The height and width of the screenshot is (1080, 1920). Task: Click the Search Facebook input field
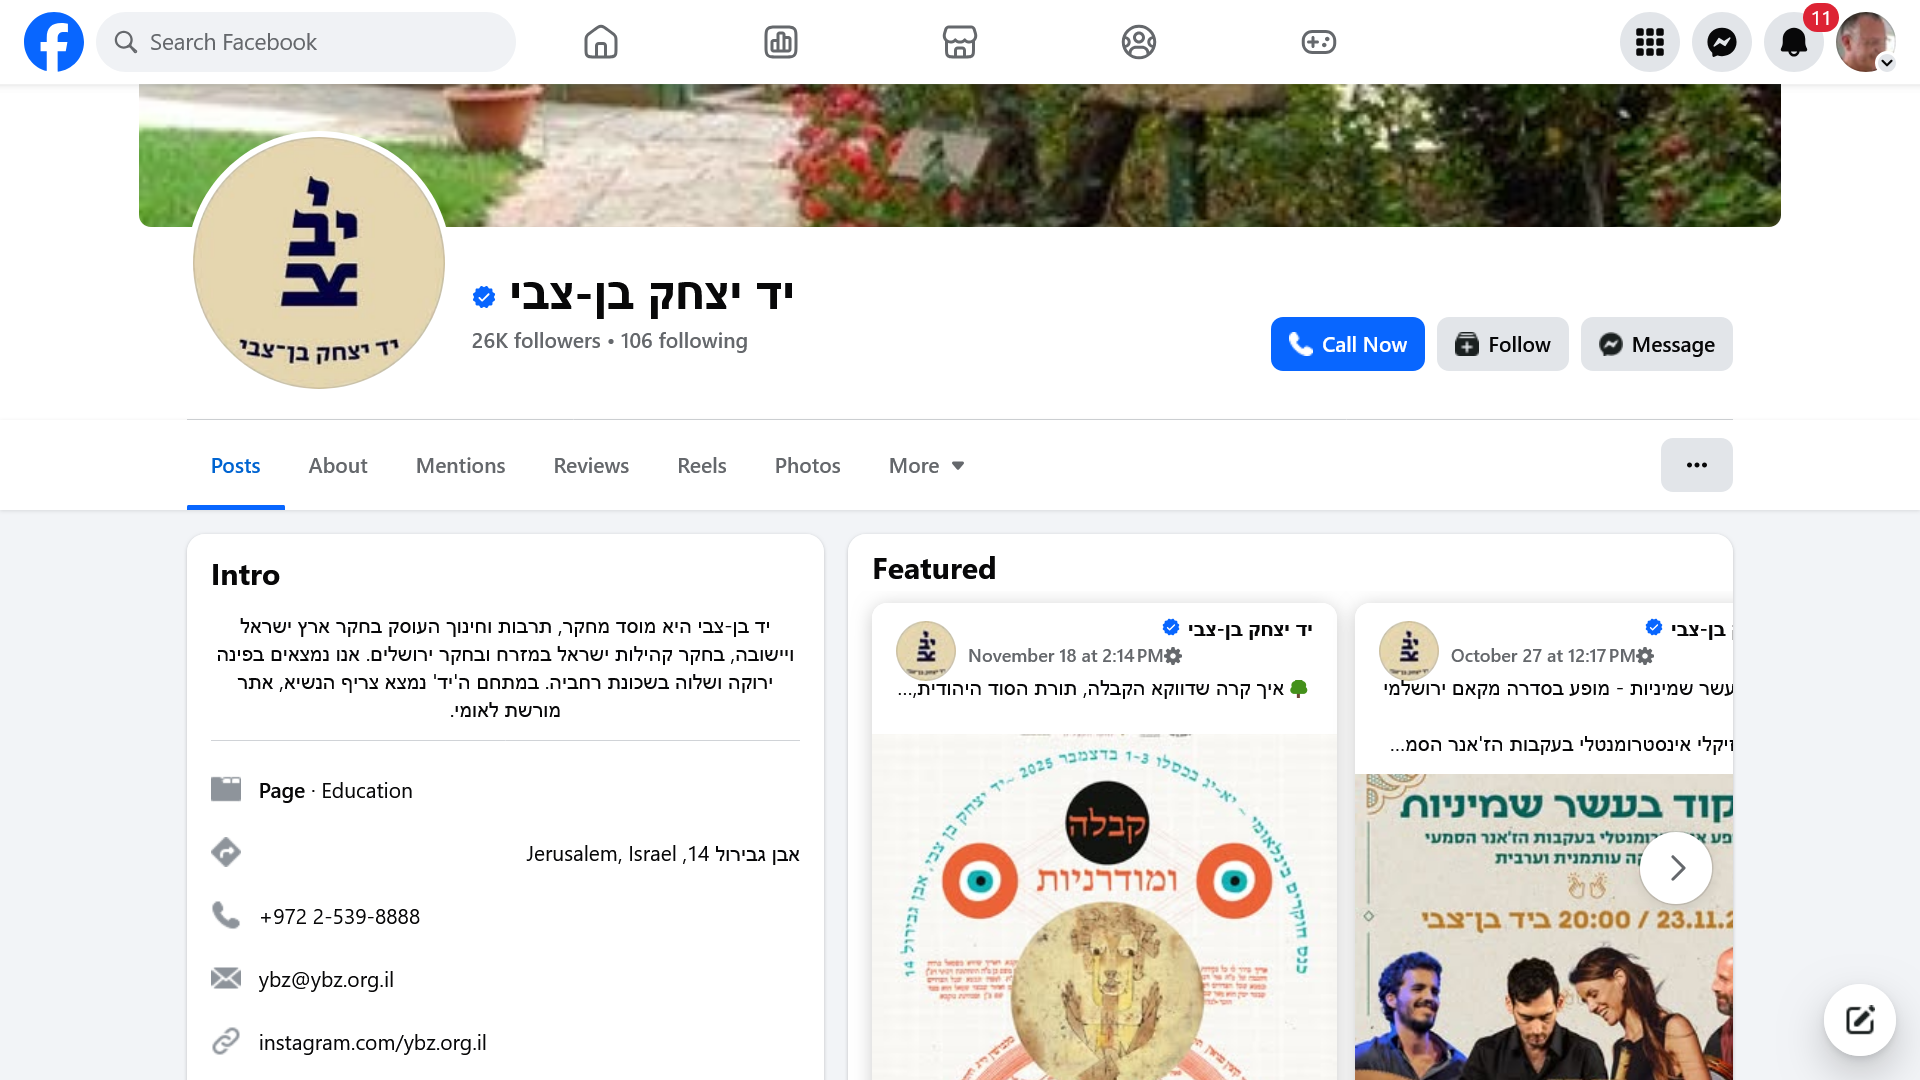pos(306,42)
